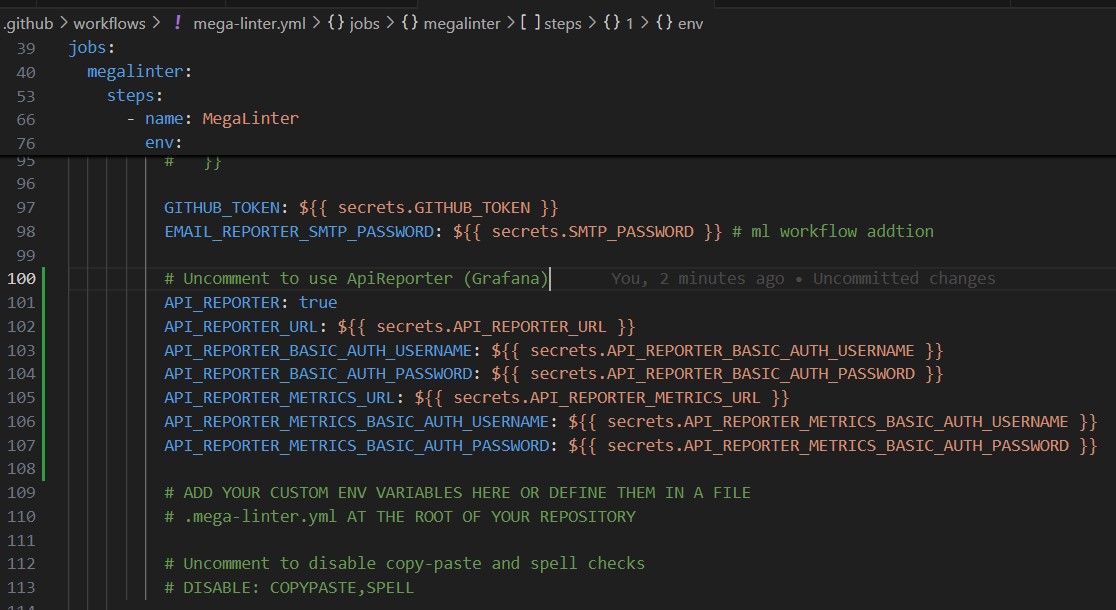1116x610 pixels.
Task: Click the curly-brace icon before jobs breadcrumb
Action: (335, 23)
